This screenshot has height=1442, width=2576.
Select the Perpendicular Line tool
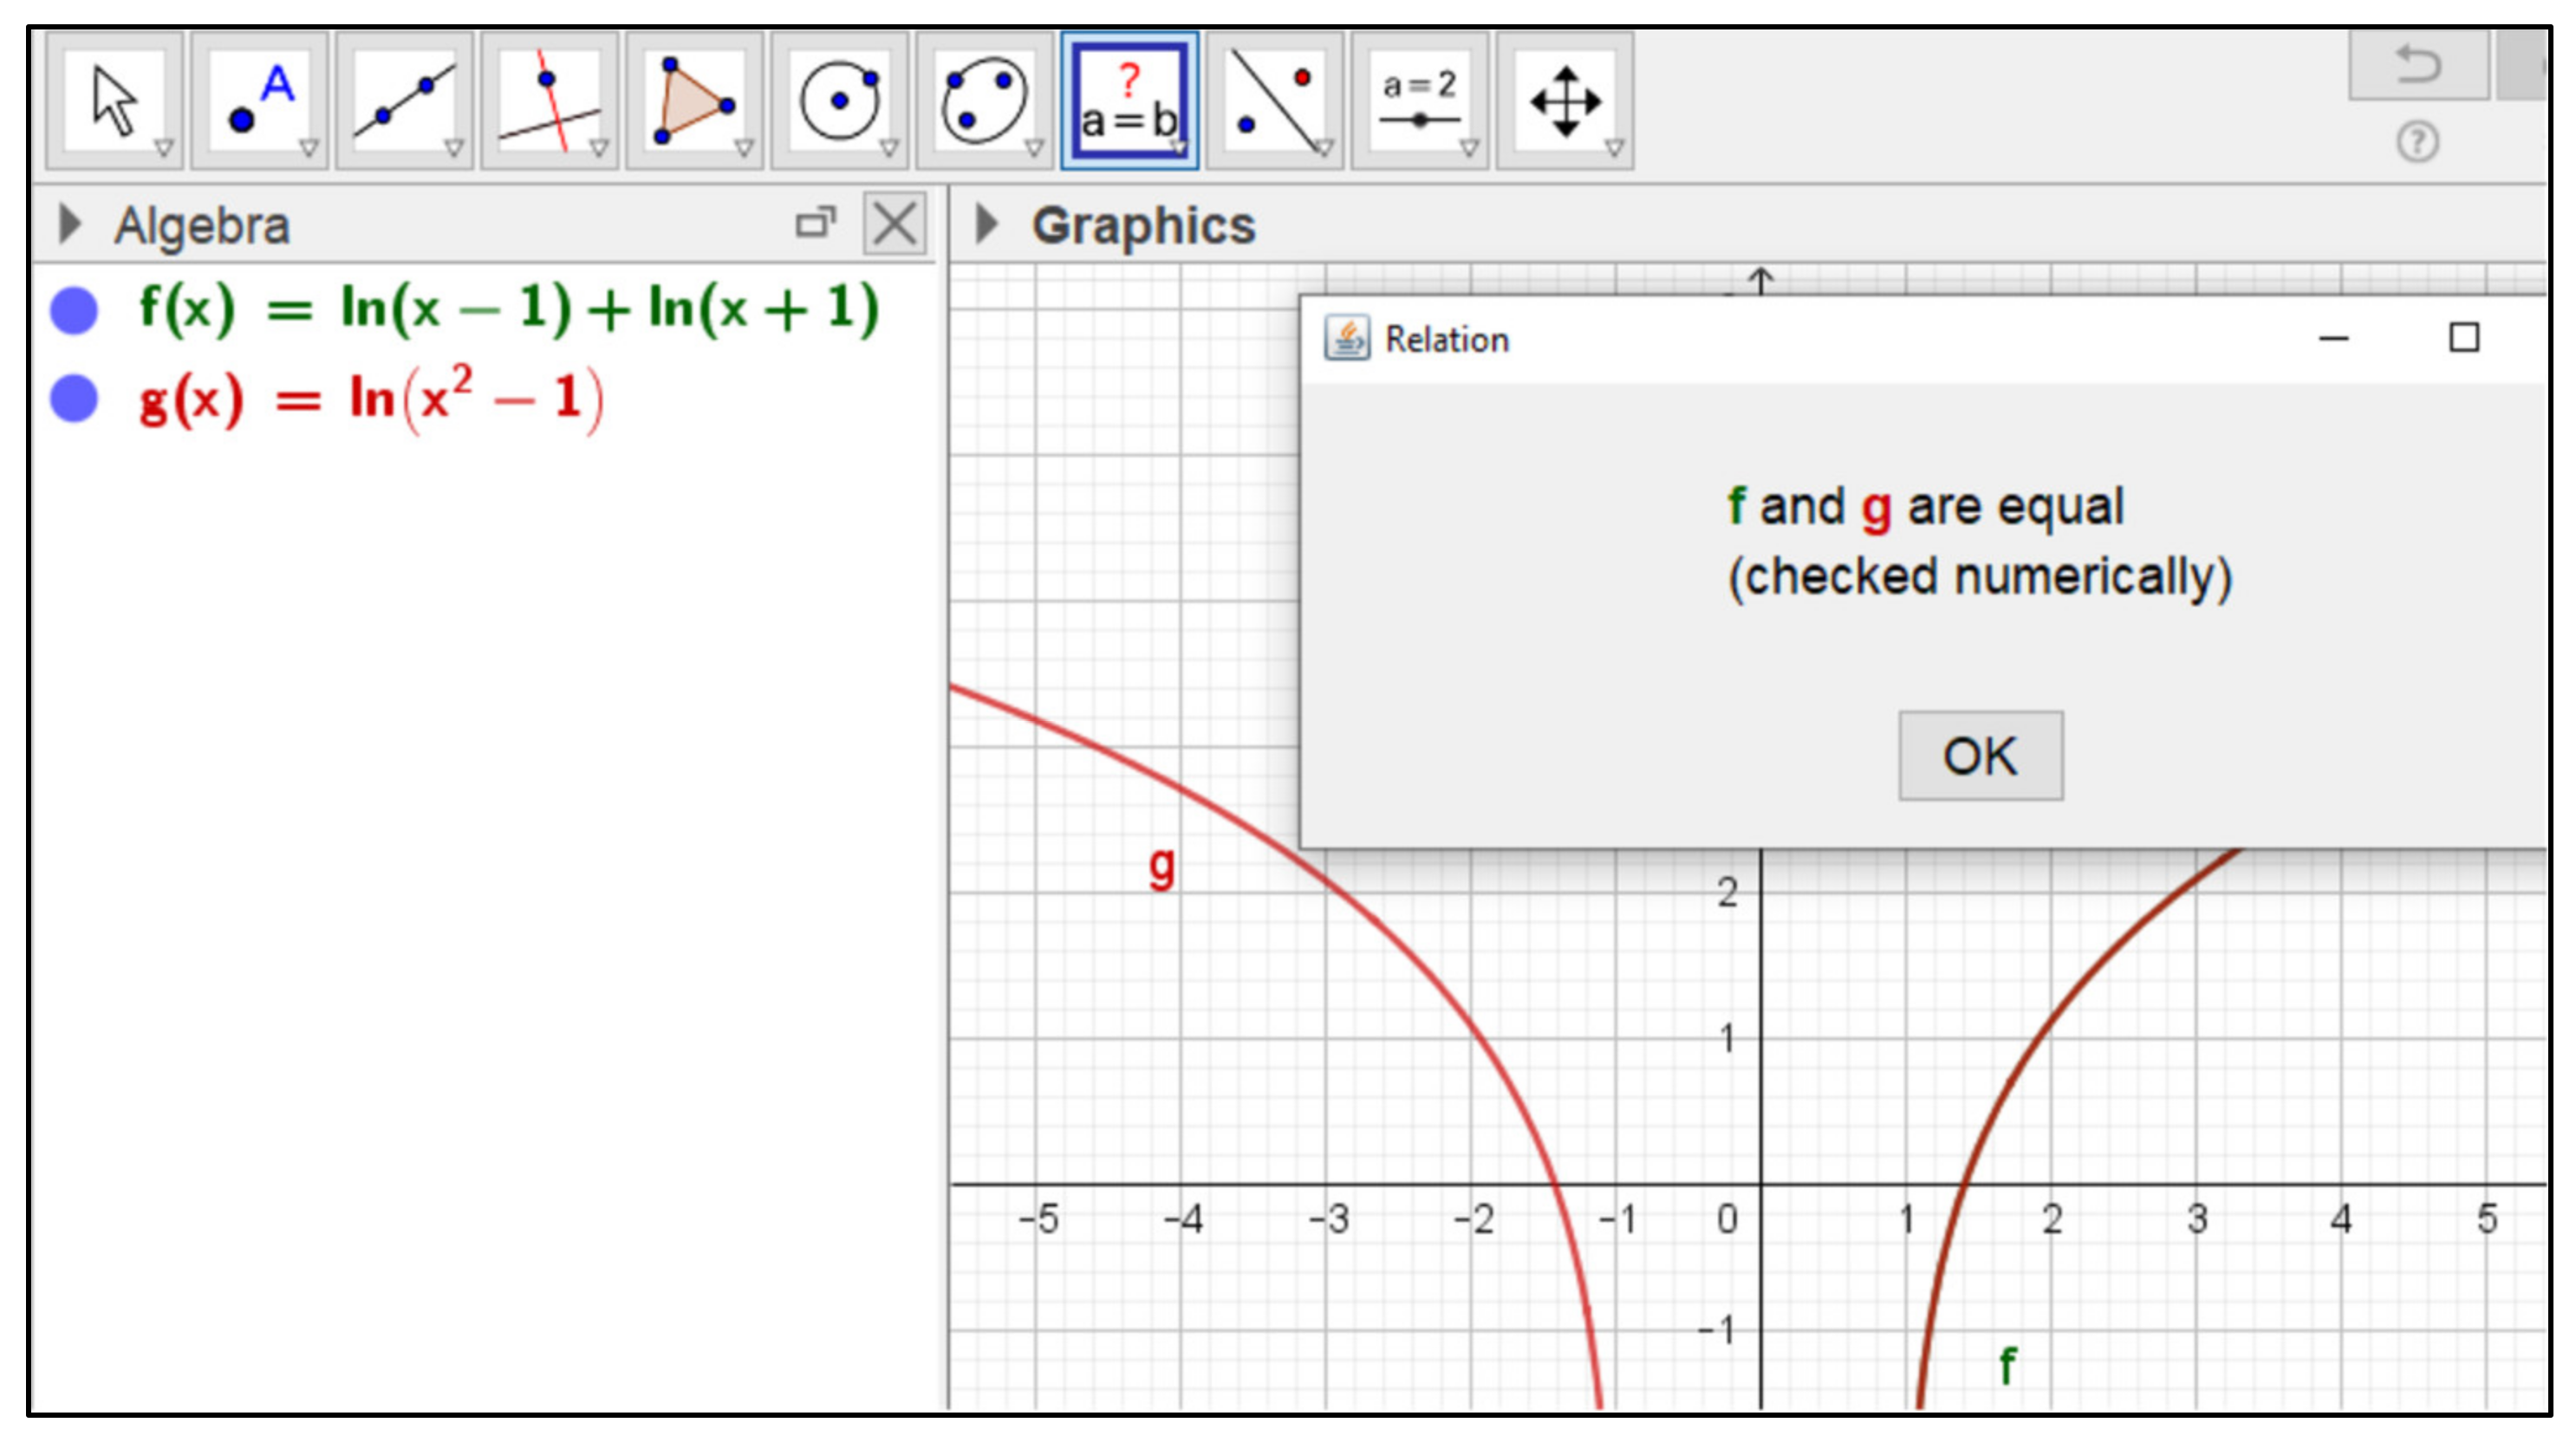click(x=549, y=101)
